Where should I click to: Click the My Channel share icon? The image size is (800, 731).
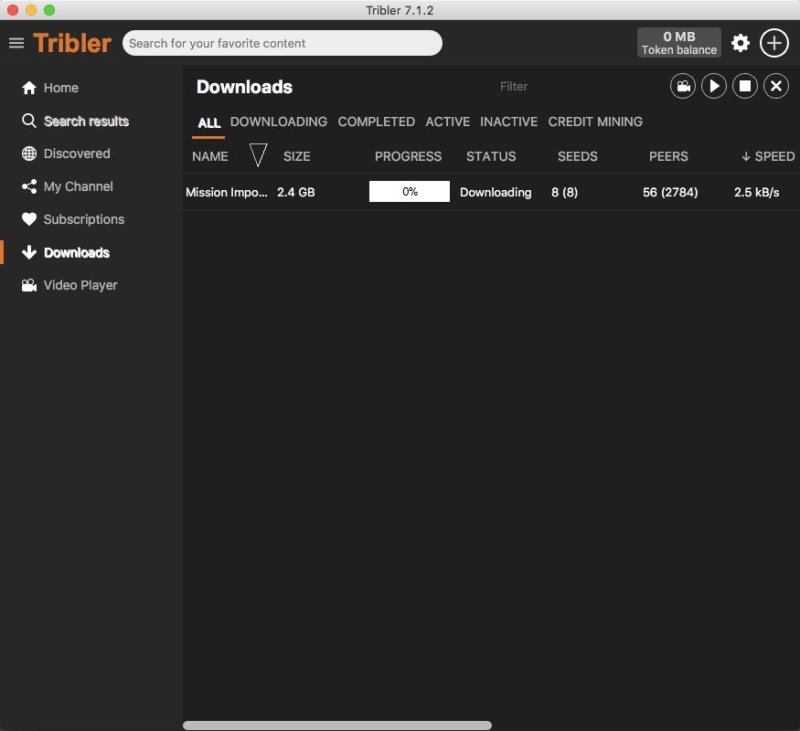click(29, 187)
